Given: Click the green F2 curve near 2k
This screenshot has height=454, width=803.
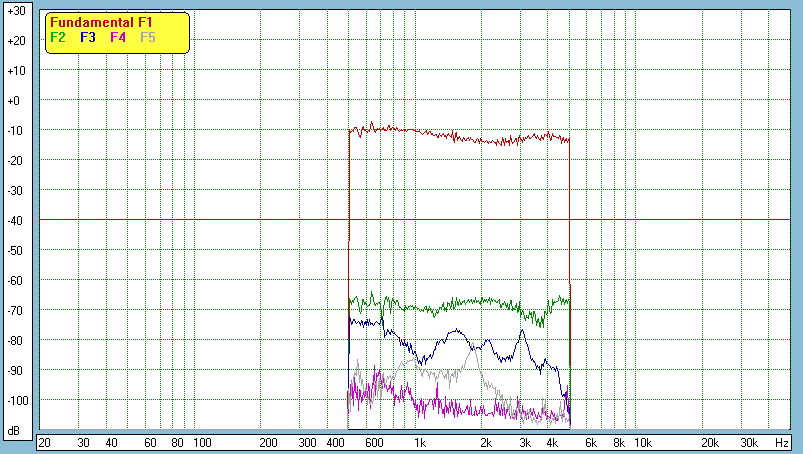Looking at the screenshot, I should [x=486, y=299].
